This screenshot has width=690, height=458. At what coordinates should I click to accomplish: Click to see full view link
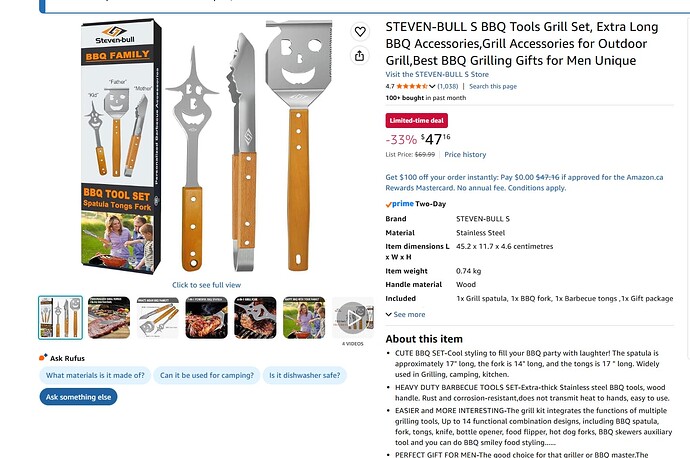(206, 285)
